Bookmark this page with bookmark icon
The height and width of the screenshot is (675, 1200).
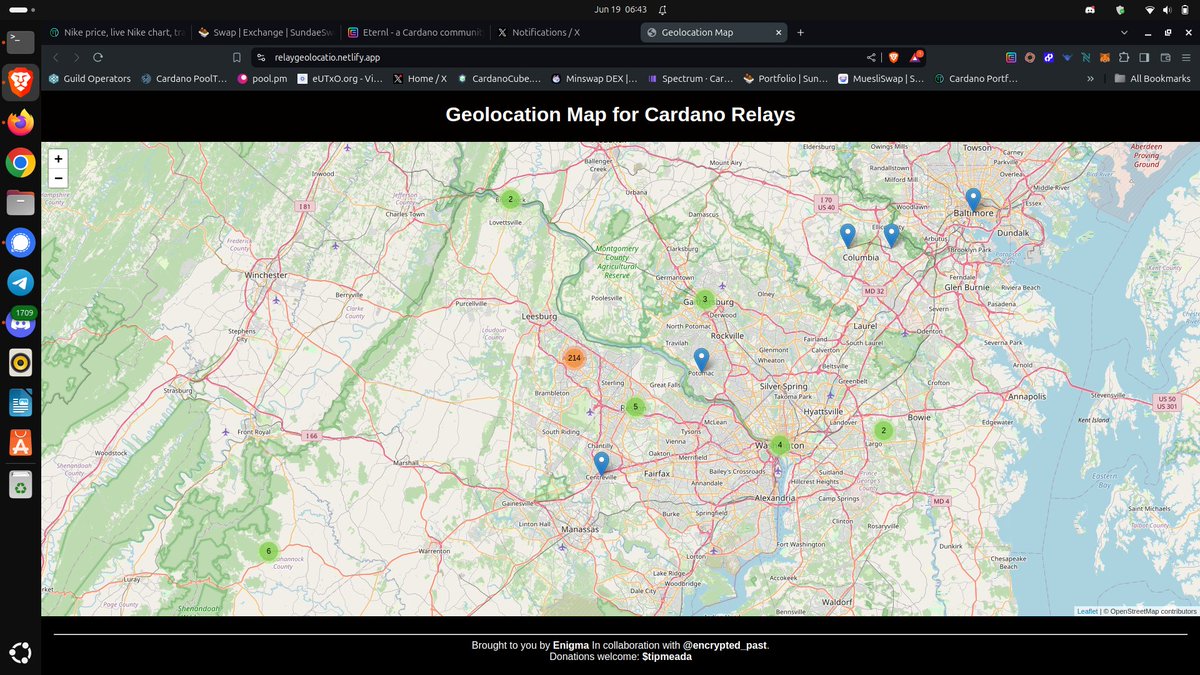point(236,57)
